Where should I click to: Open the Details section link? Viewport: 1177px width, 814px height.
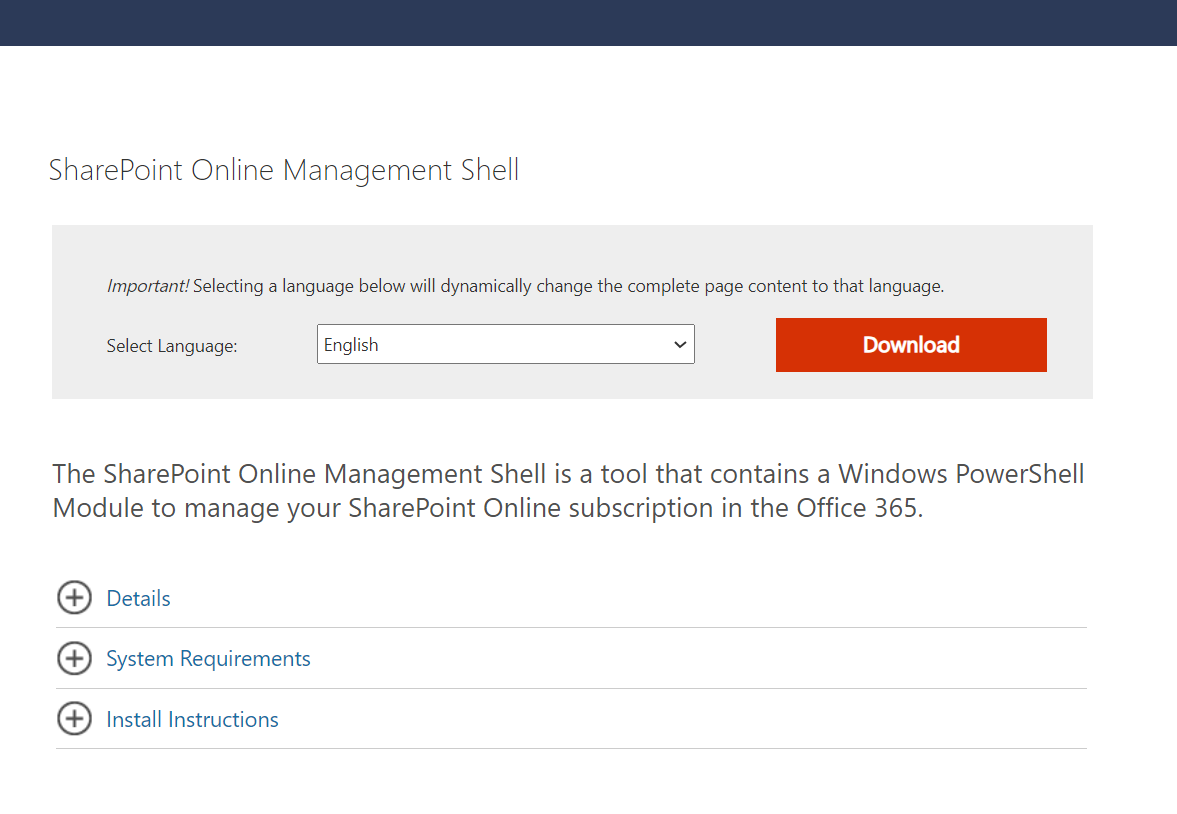click(139, 598)
